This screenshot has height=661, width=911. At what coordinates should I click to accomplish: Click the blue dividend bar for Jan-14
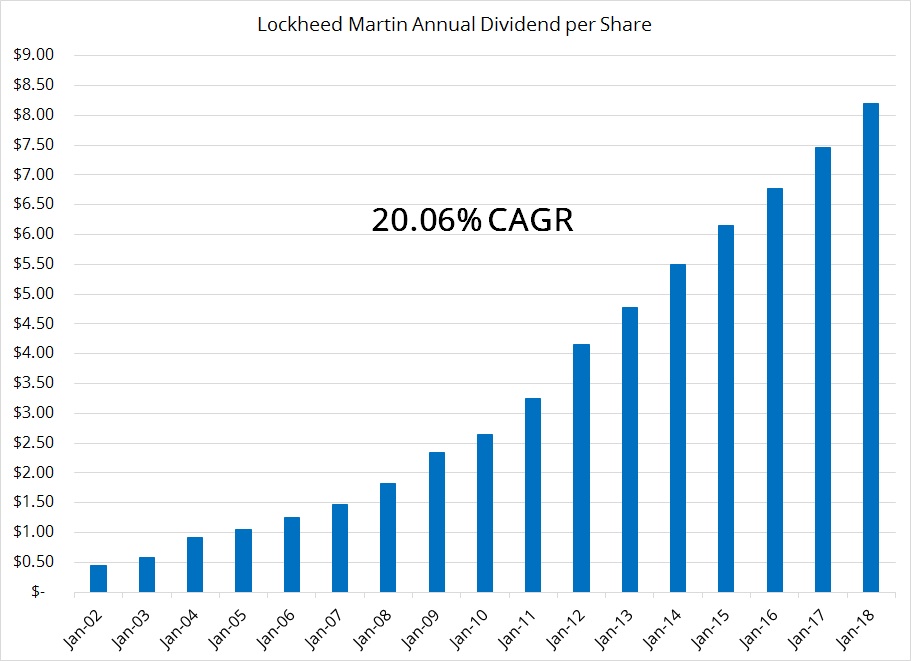[678, 428]
